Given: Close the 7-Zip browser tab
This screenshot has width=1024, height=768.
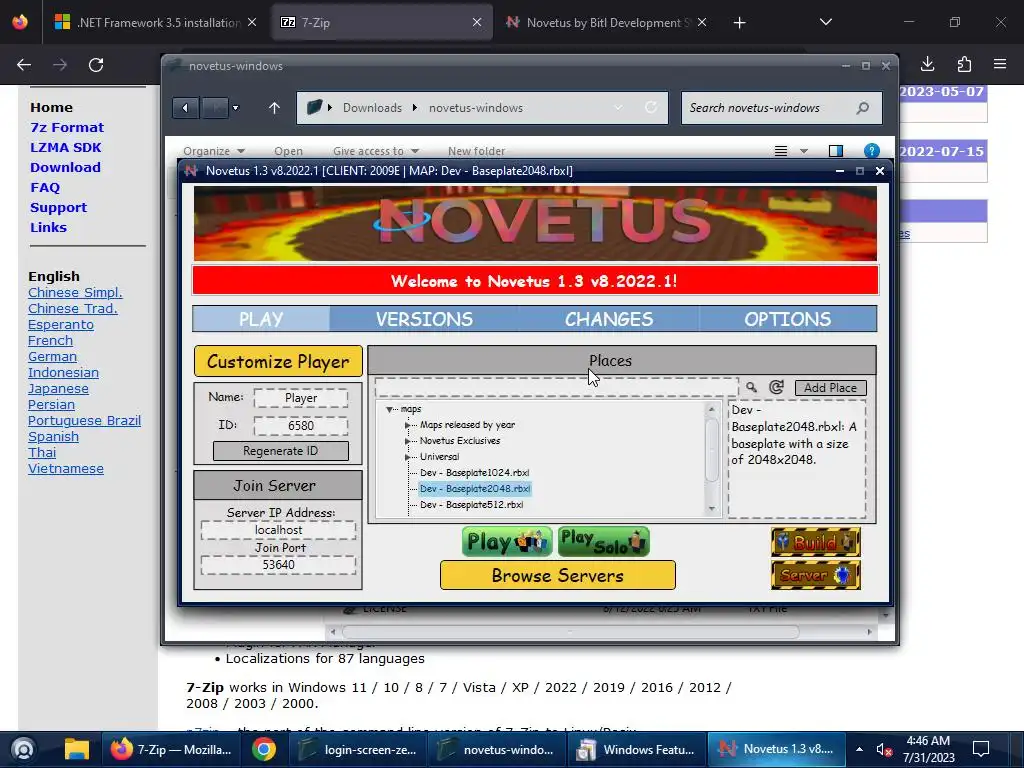Looking at the screenshot, I should 477,22.
